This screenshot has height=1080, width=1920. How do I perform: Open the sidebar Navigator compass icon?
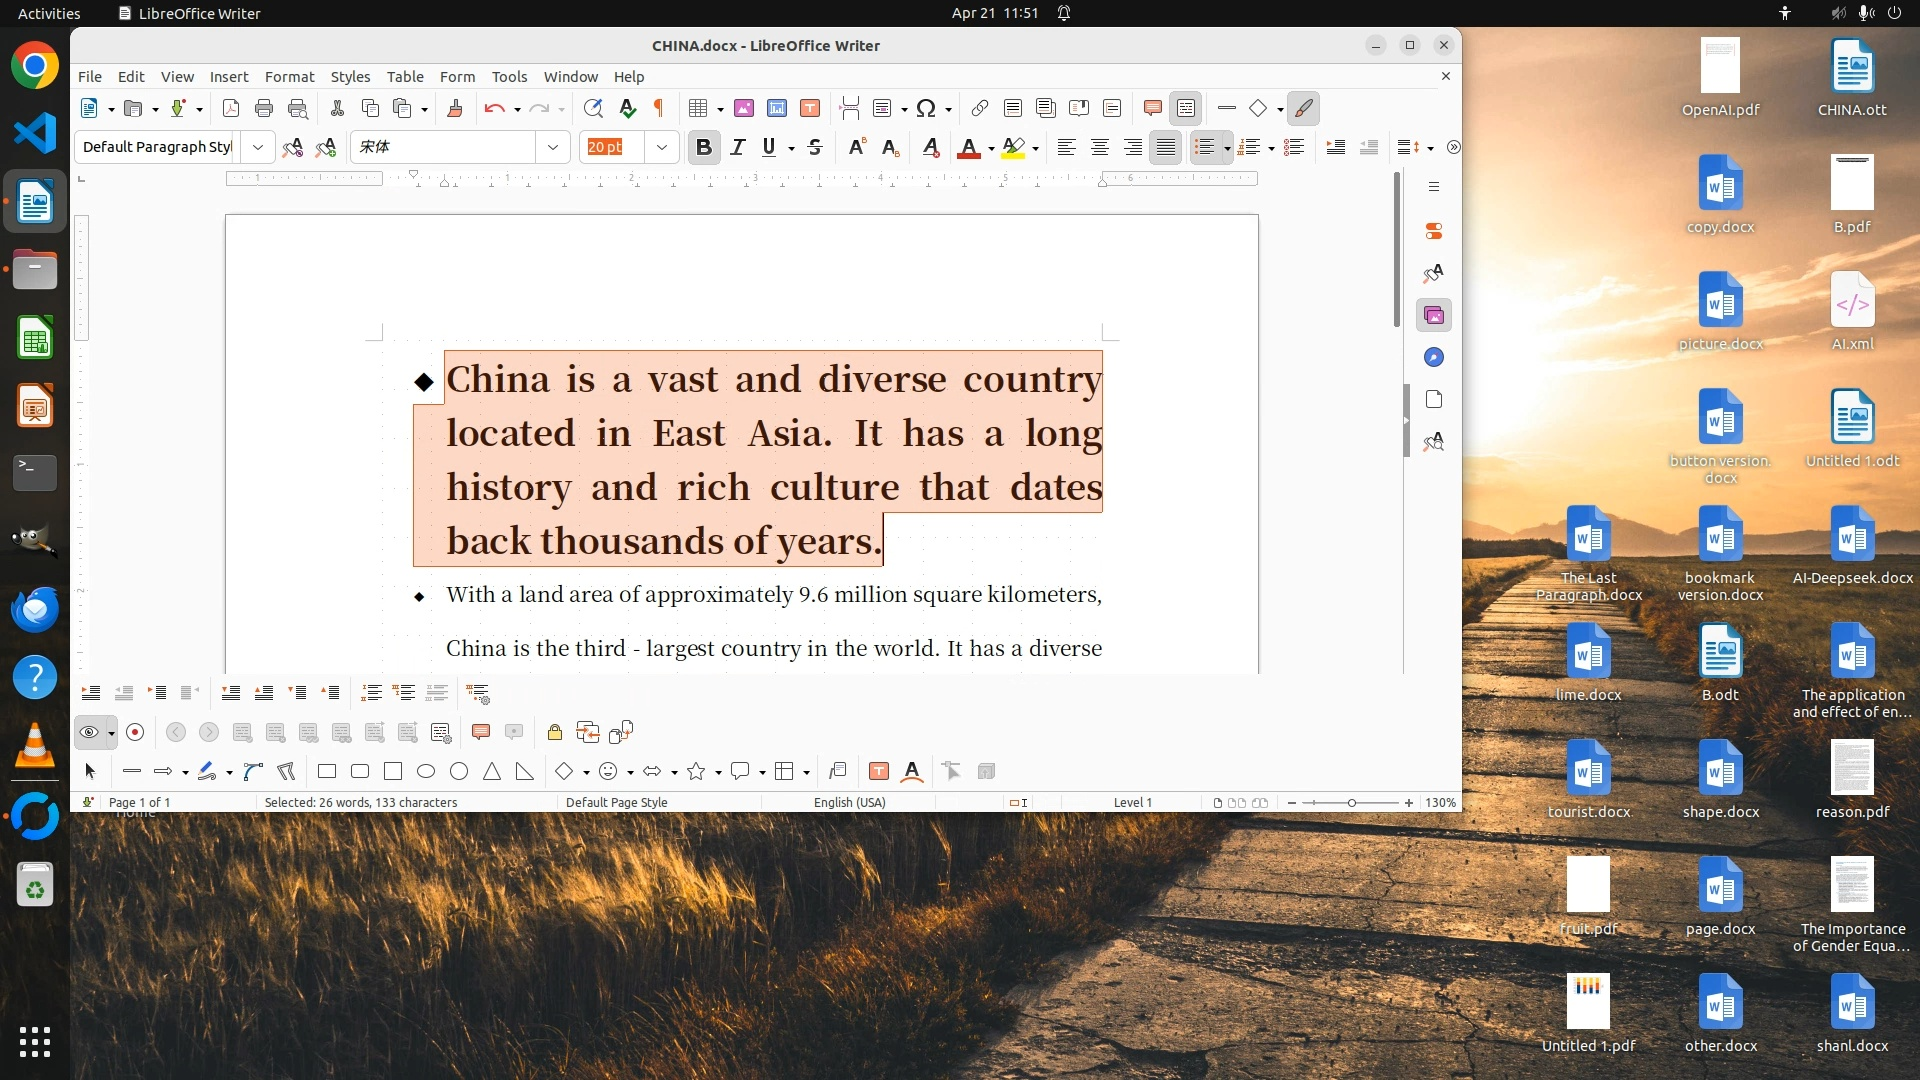1434,357
